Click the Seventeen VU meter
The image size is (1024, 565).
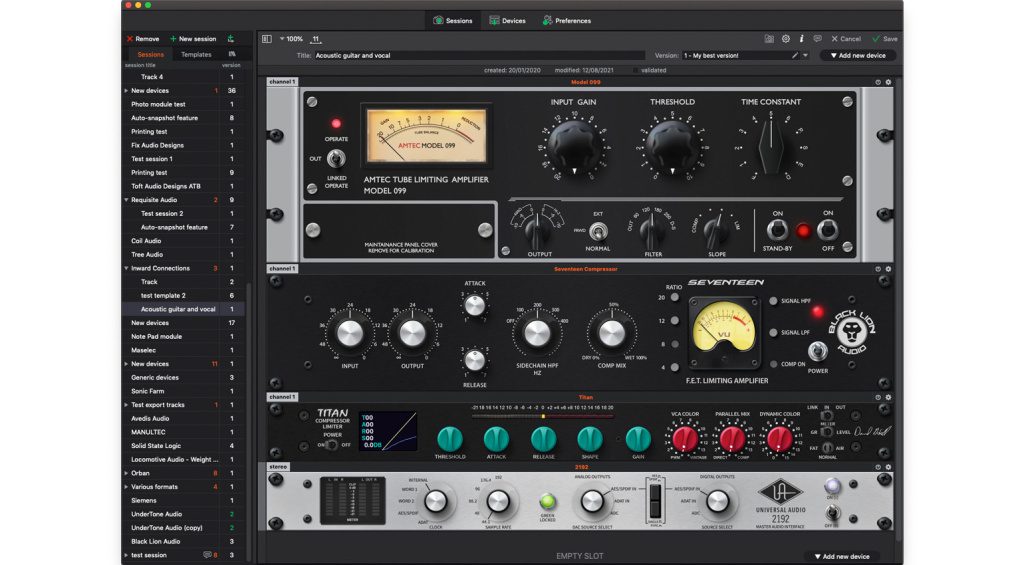pyautogui.click(x=724, y=332)
